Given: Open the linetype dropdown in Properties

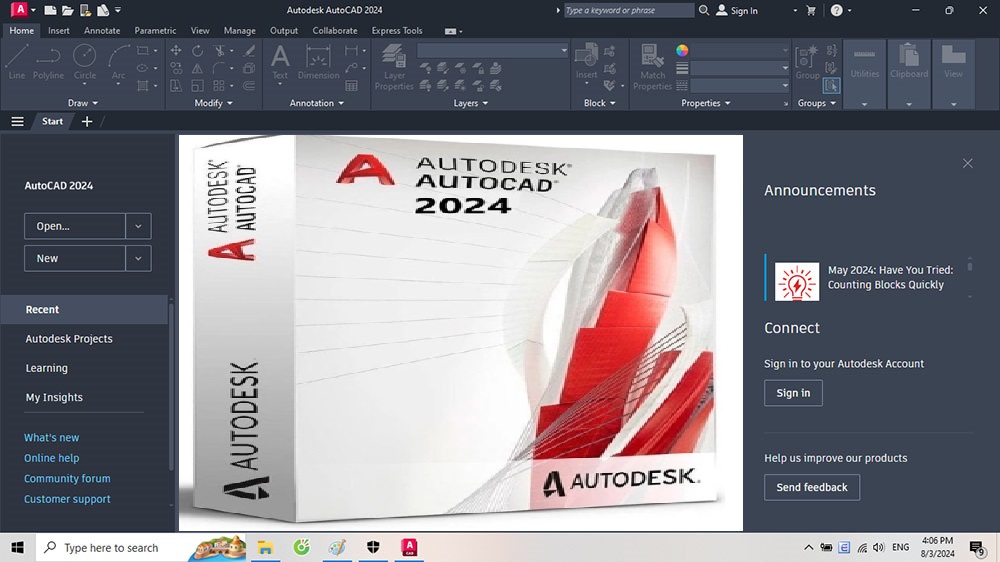Looking at the screenshot, I should tap(785, 85).
